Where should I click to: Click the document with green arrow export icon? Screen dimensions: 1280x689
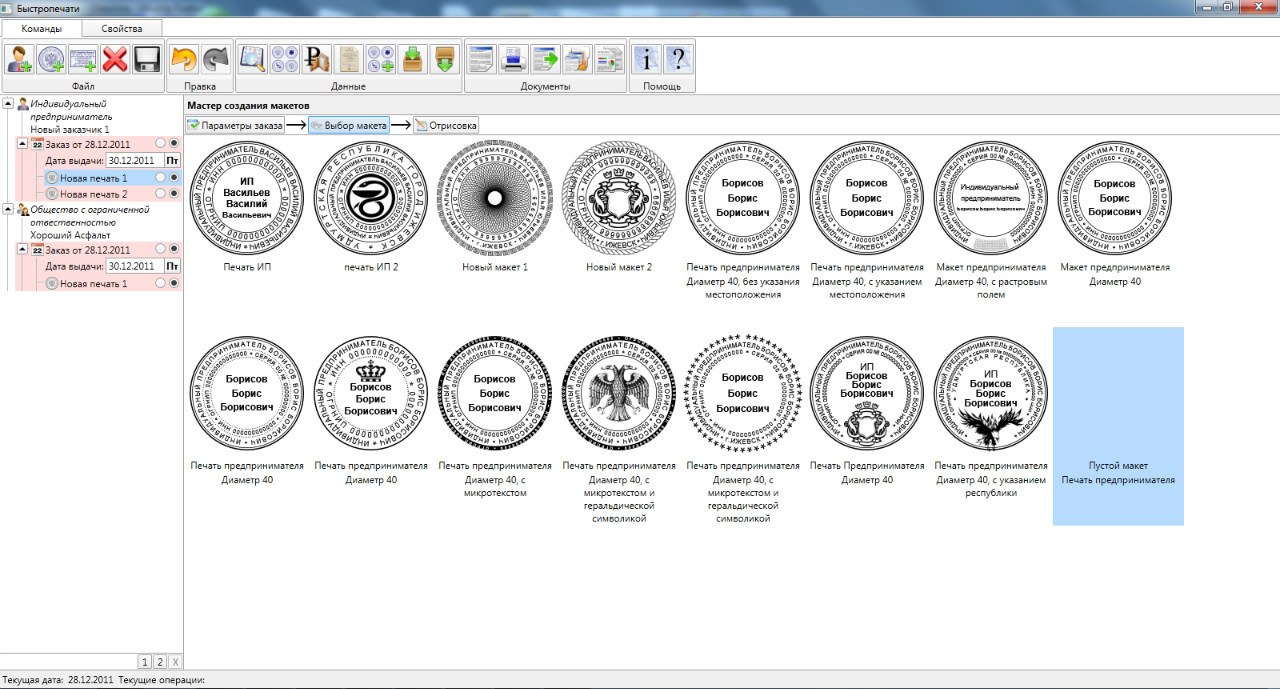546,59
